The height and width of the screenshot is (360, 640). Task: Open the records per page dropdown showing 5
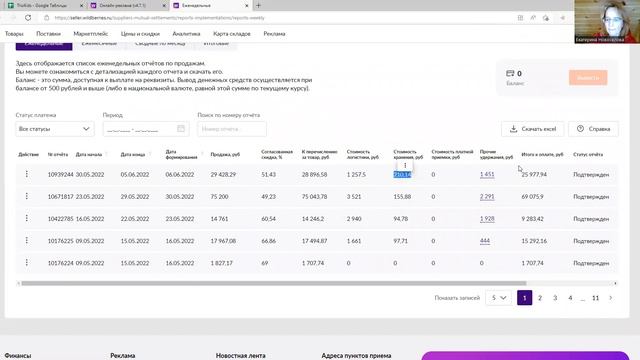(x=498, y=298)
